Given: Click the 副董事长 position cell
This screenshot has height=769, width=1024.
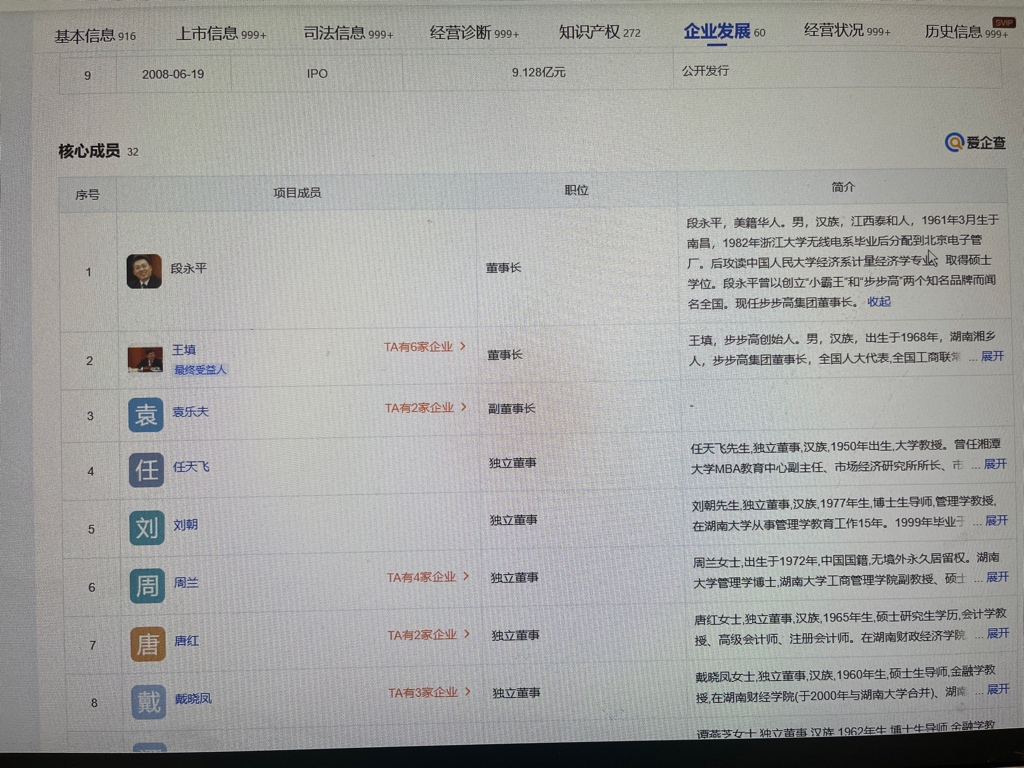Looking at the screenshot, I should [511, 409].
